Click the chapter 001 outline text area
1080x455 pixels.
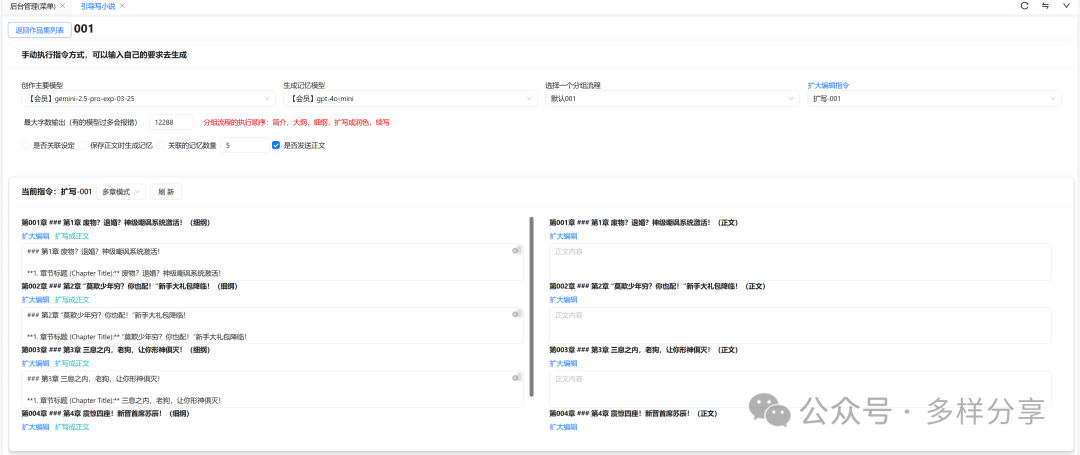pyautogui.click(x=272, y=262)
